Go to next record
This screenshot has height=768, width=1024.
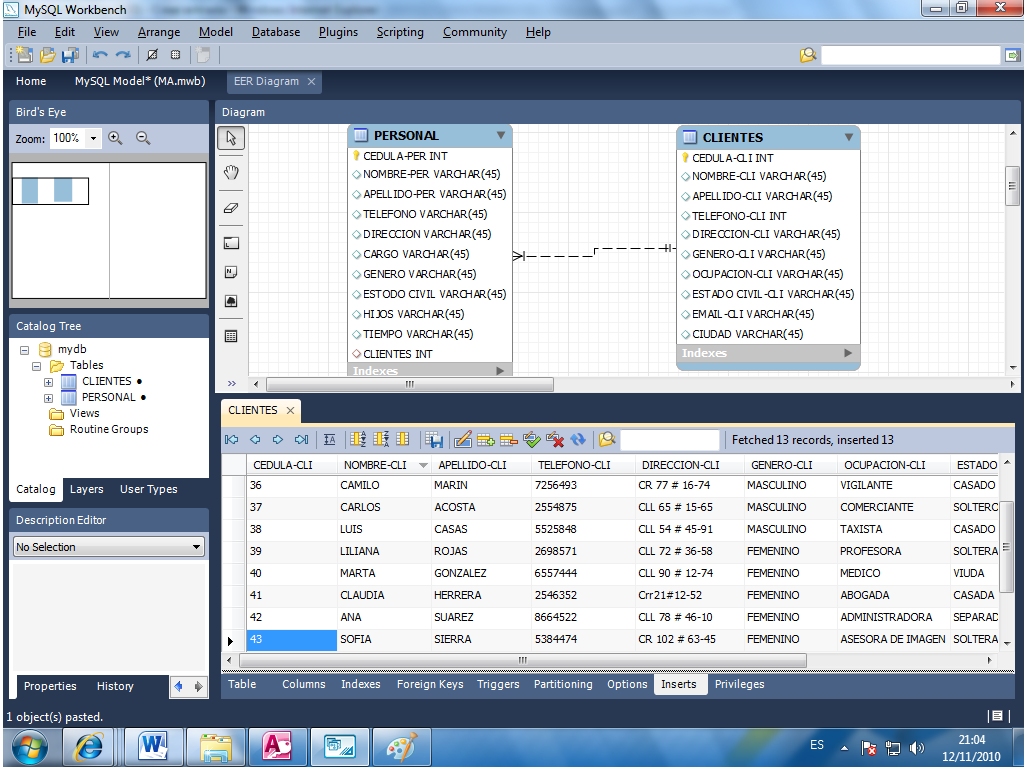[x=278, y=440]
